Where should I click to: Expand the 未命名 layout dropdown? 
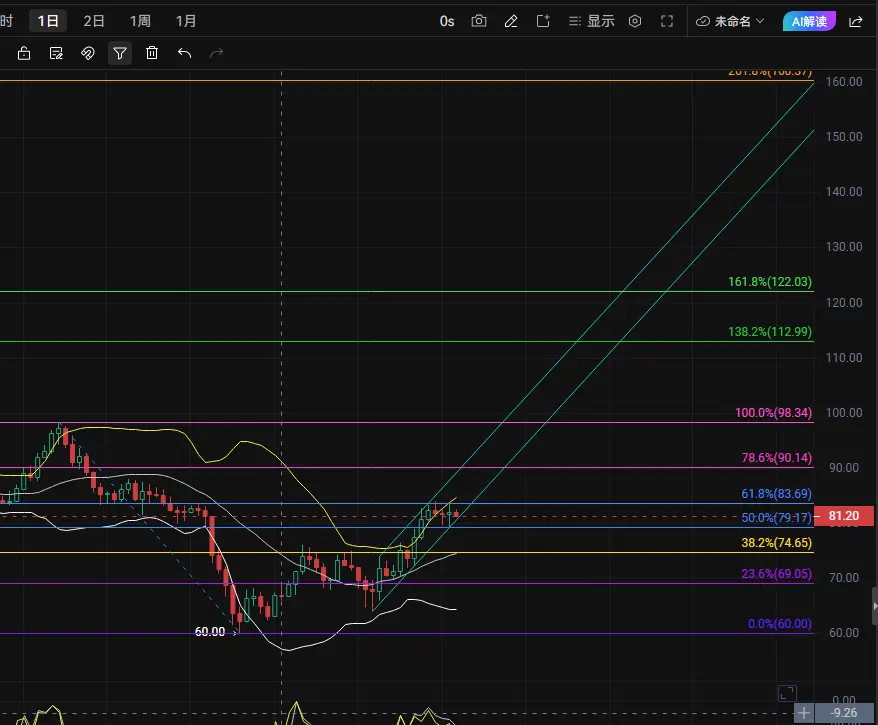coord(730,21)
